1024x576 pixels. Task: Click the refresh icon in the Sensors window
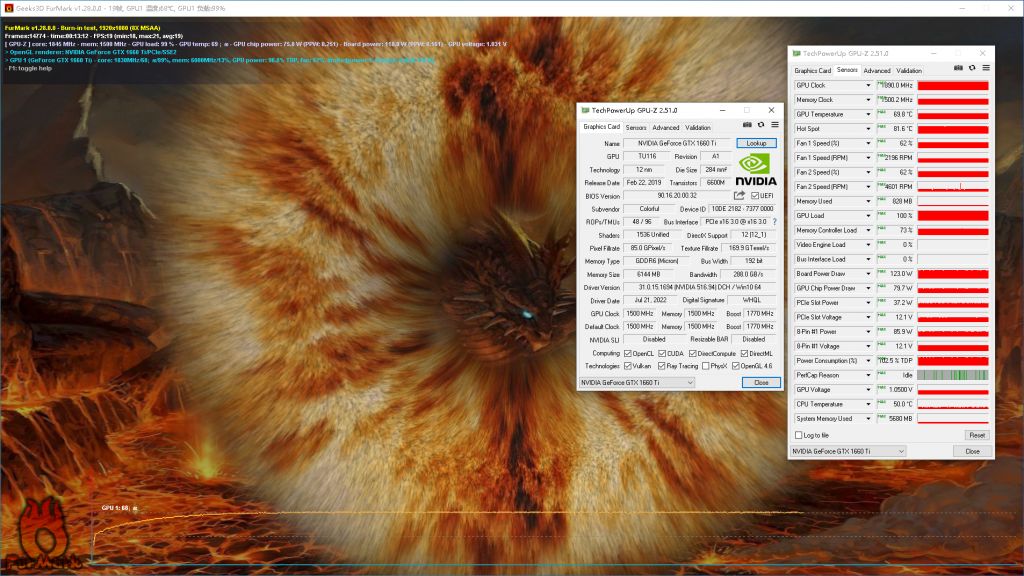click(x=971, y=69)
